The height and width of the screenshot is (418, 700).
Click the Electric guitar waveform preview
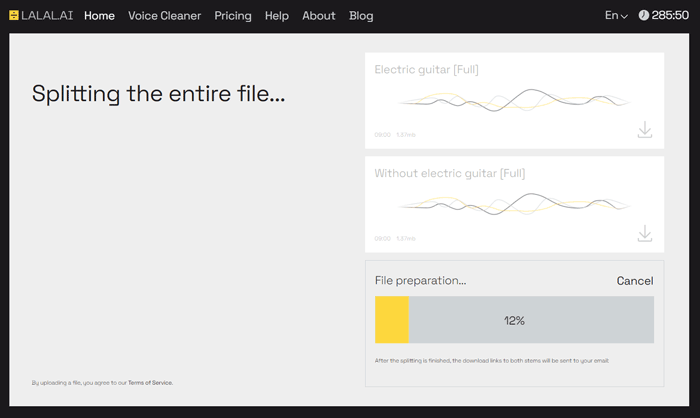tap(514, 100)
